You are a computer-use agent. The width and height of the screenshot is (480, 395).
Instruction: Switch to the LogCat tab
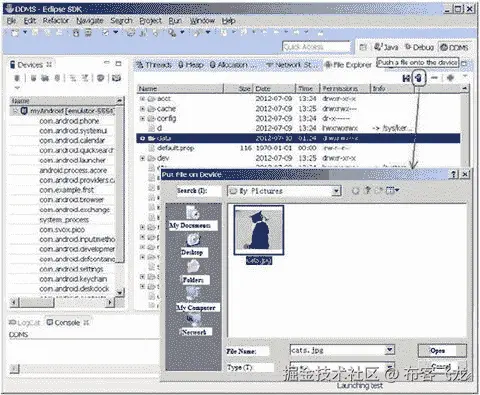pos(25,323)
